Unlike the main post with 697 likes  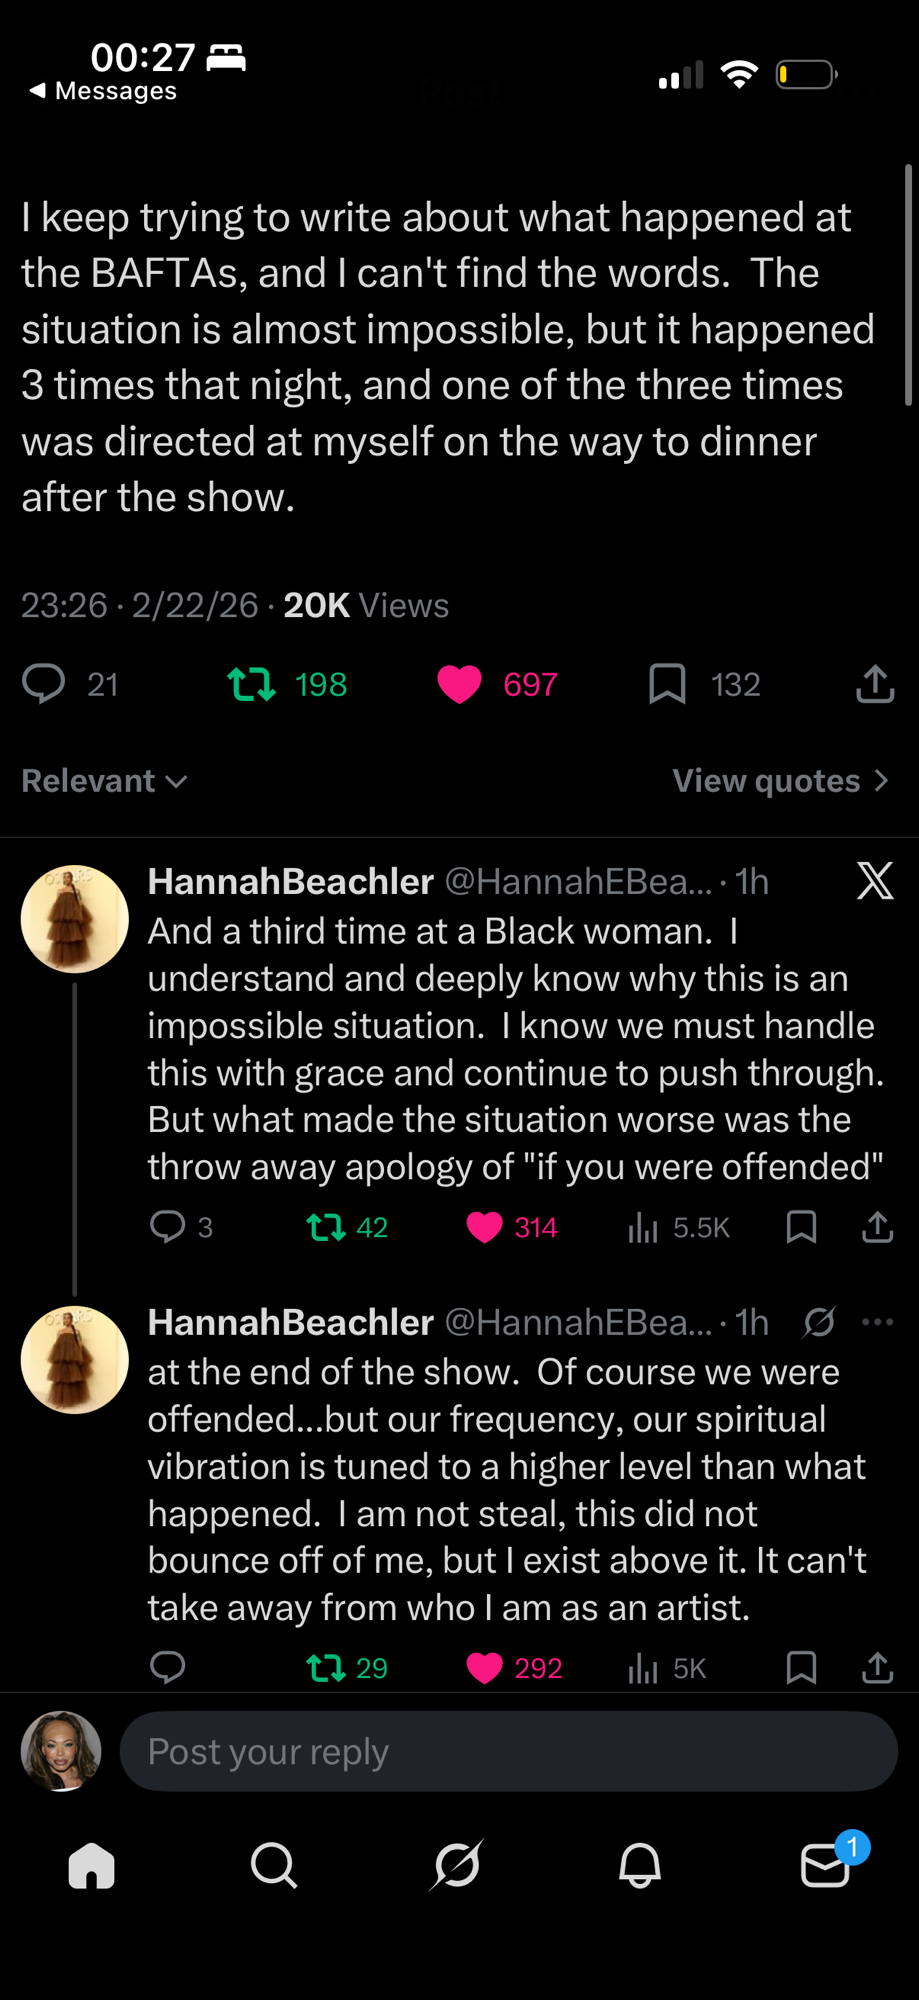460,684
